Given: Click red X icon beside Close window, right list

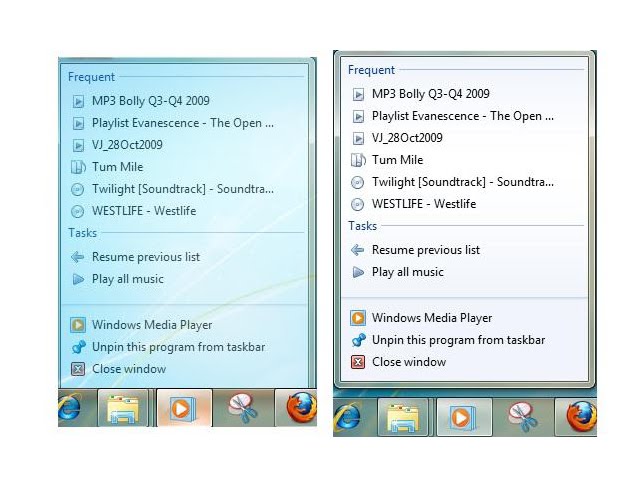Looking at the screenshot, I should 358,362.
